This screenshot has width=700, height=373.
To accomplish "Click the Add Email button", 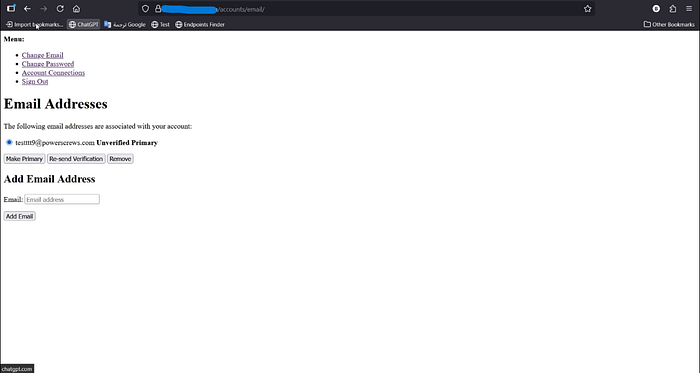I will click(19, 216).
